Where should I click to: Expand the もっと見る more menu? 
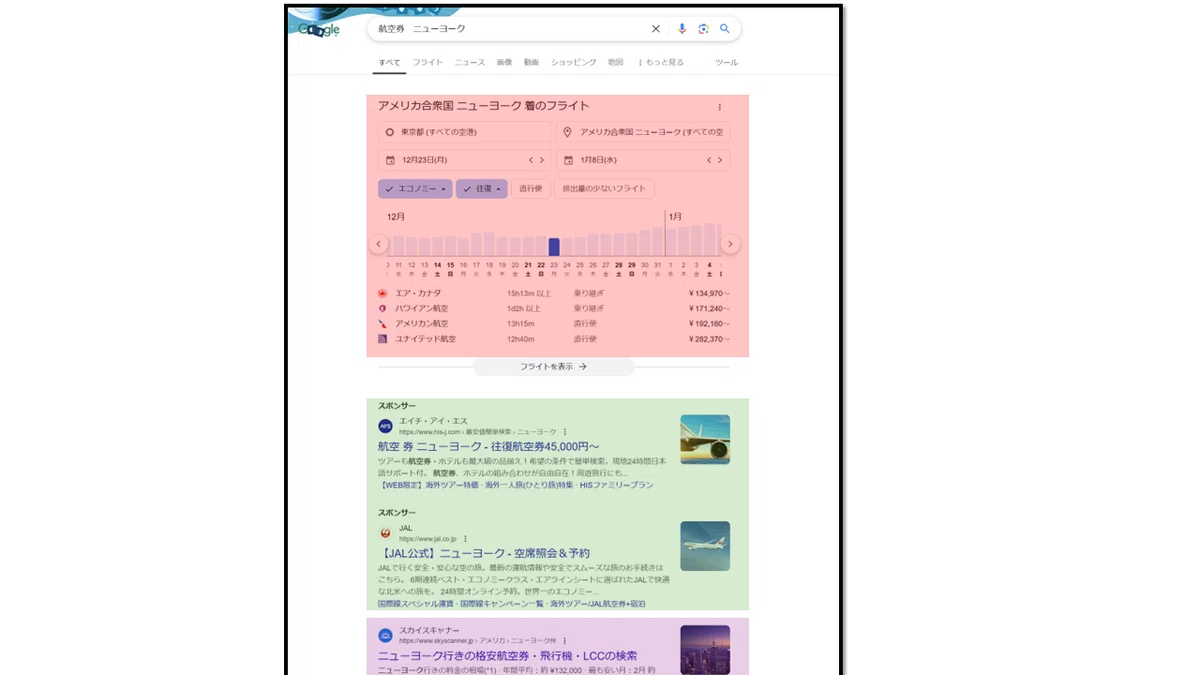point(661,62)
